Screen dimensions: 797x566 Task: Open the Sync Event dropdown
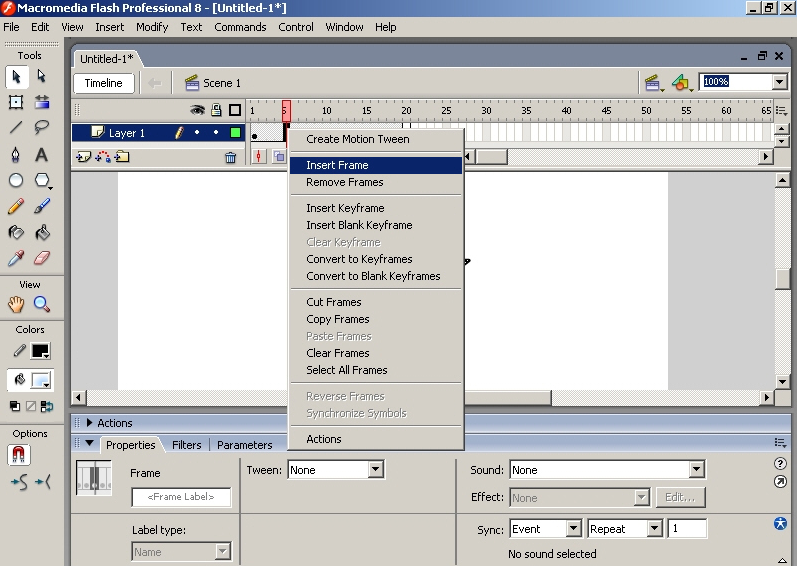573,529
